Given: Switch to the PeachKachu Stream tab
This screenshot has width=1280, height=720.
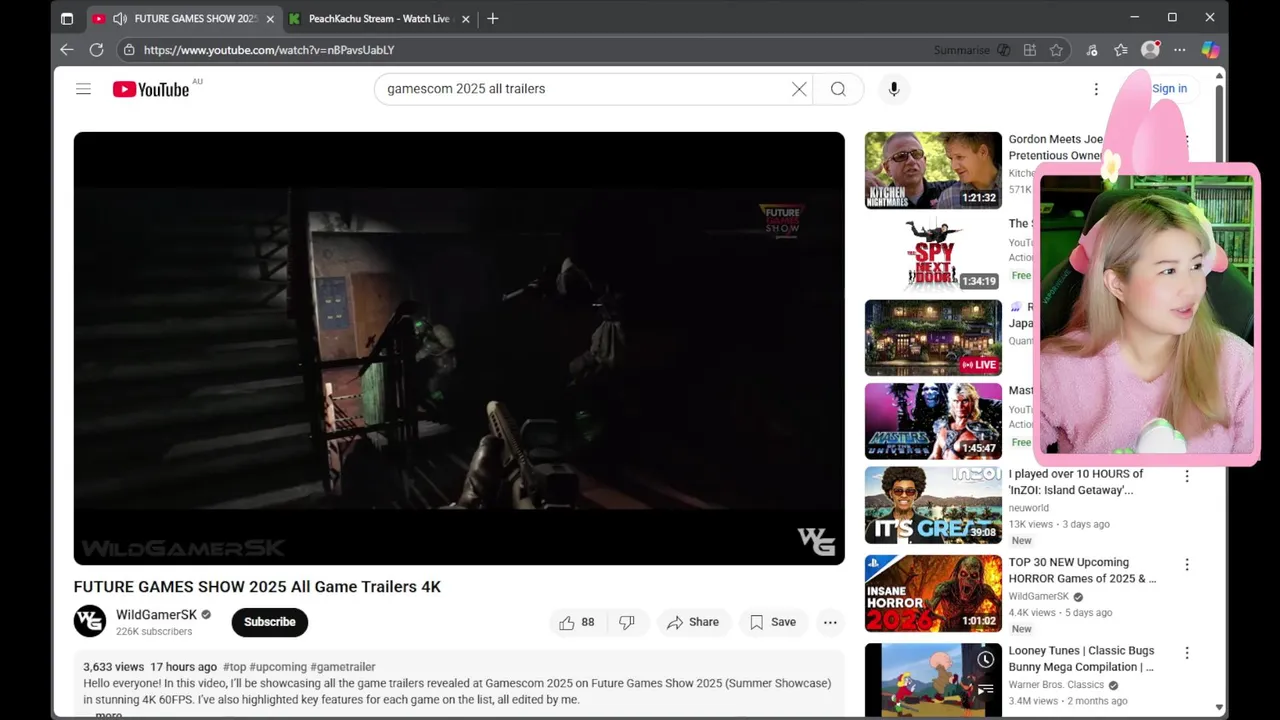Looking at the screenshot, I should click(x=379, y=18).
